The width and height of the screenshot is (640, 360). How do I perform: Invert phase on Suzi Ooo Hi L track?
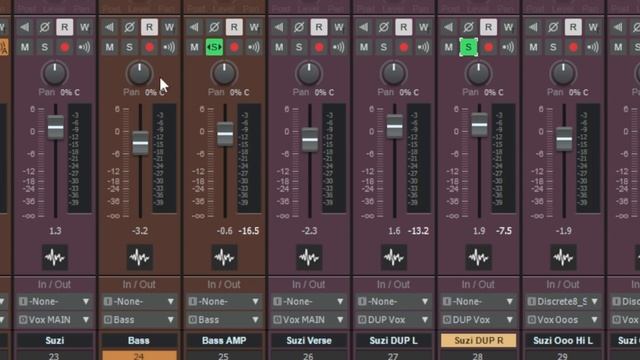point(553,27)
